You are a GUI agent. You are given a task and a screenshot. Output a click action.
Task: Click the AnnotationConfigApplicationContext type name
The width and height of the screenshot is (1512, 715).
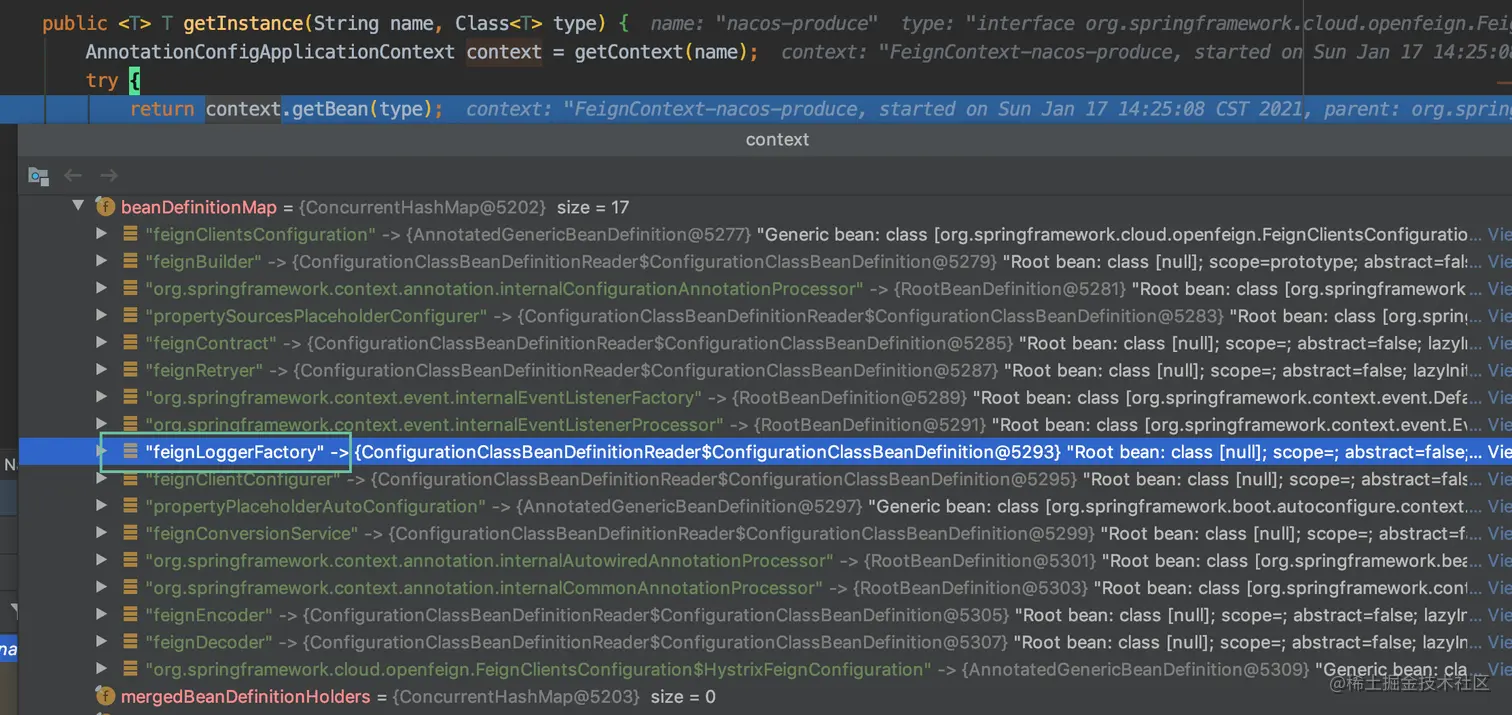point(270,52)
